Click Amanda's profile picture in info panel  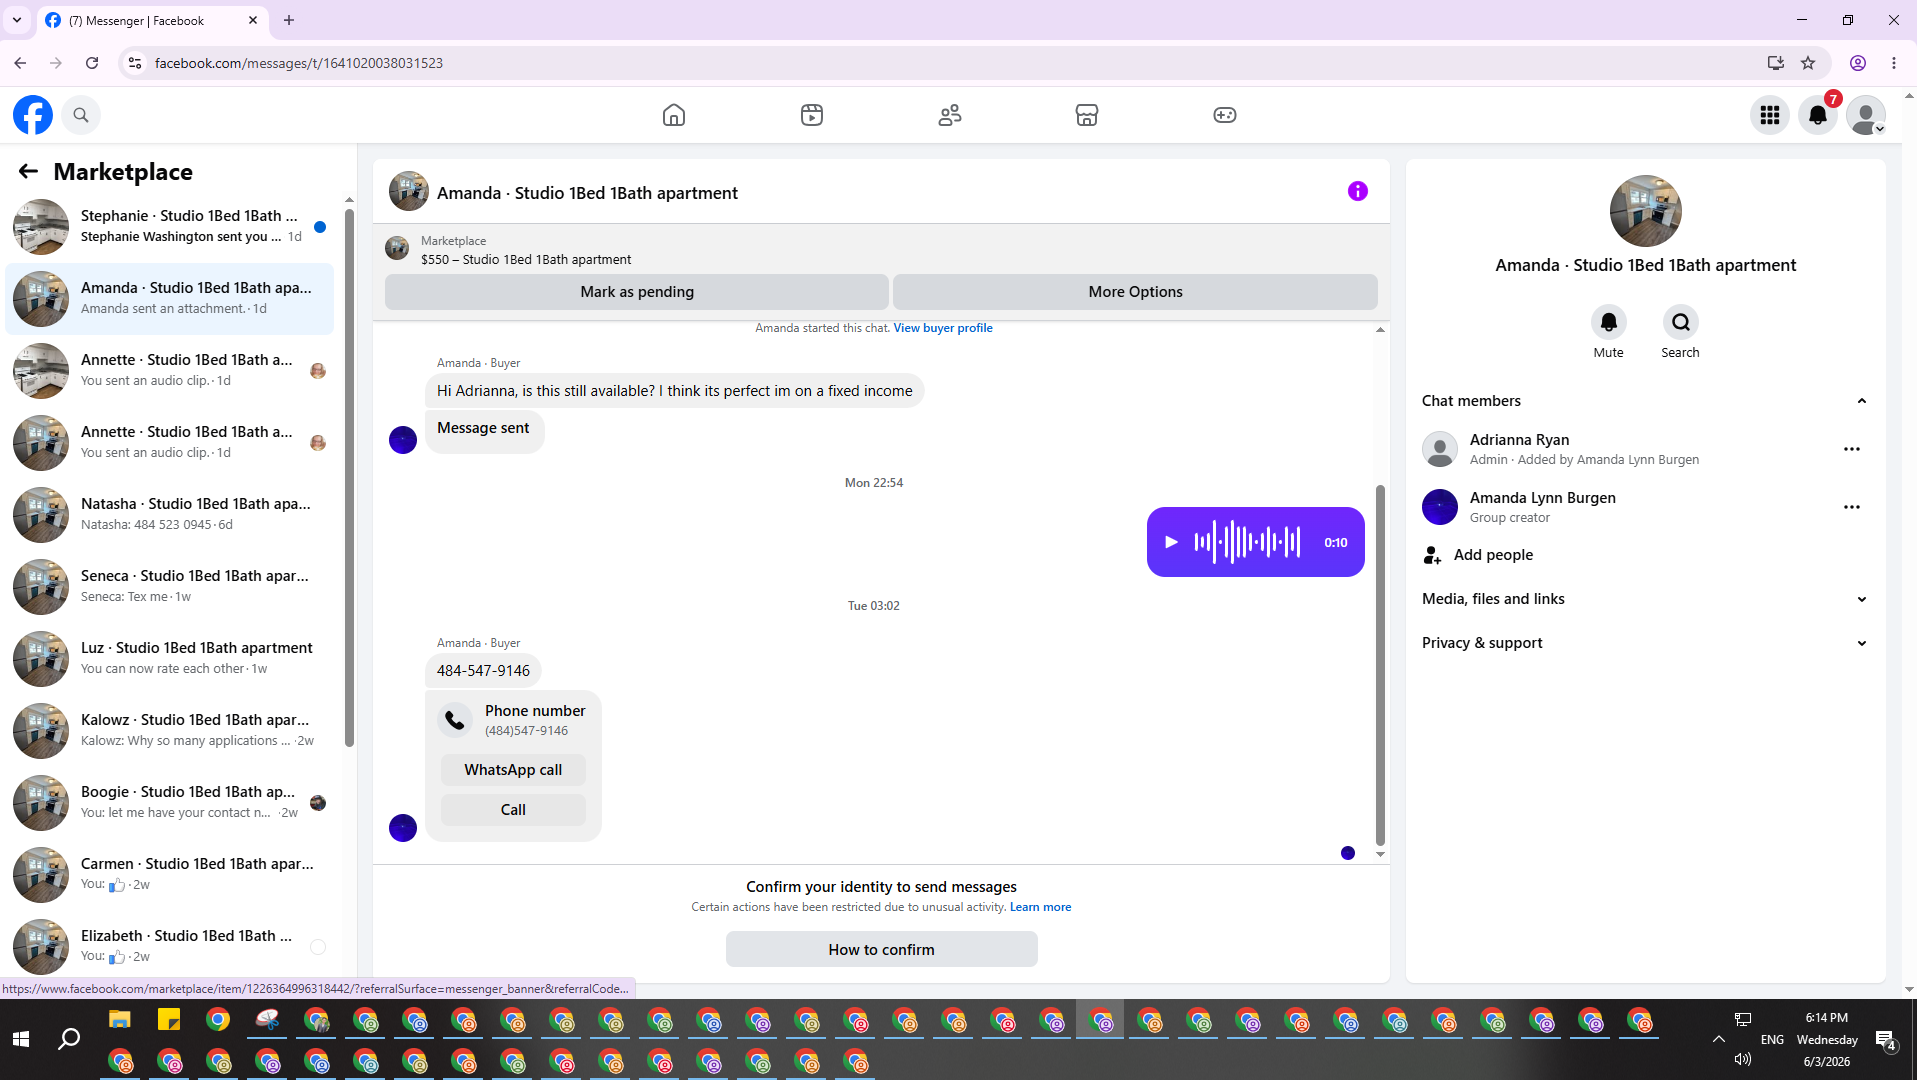[x=1645, y=211]
